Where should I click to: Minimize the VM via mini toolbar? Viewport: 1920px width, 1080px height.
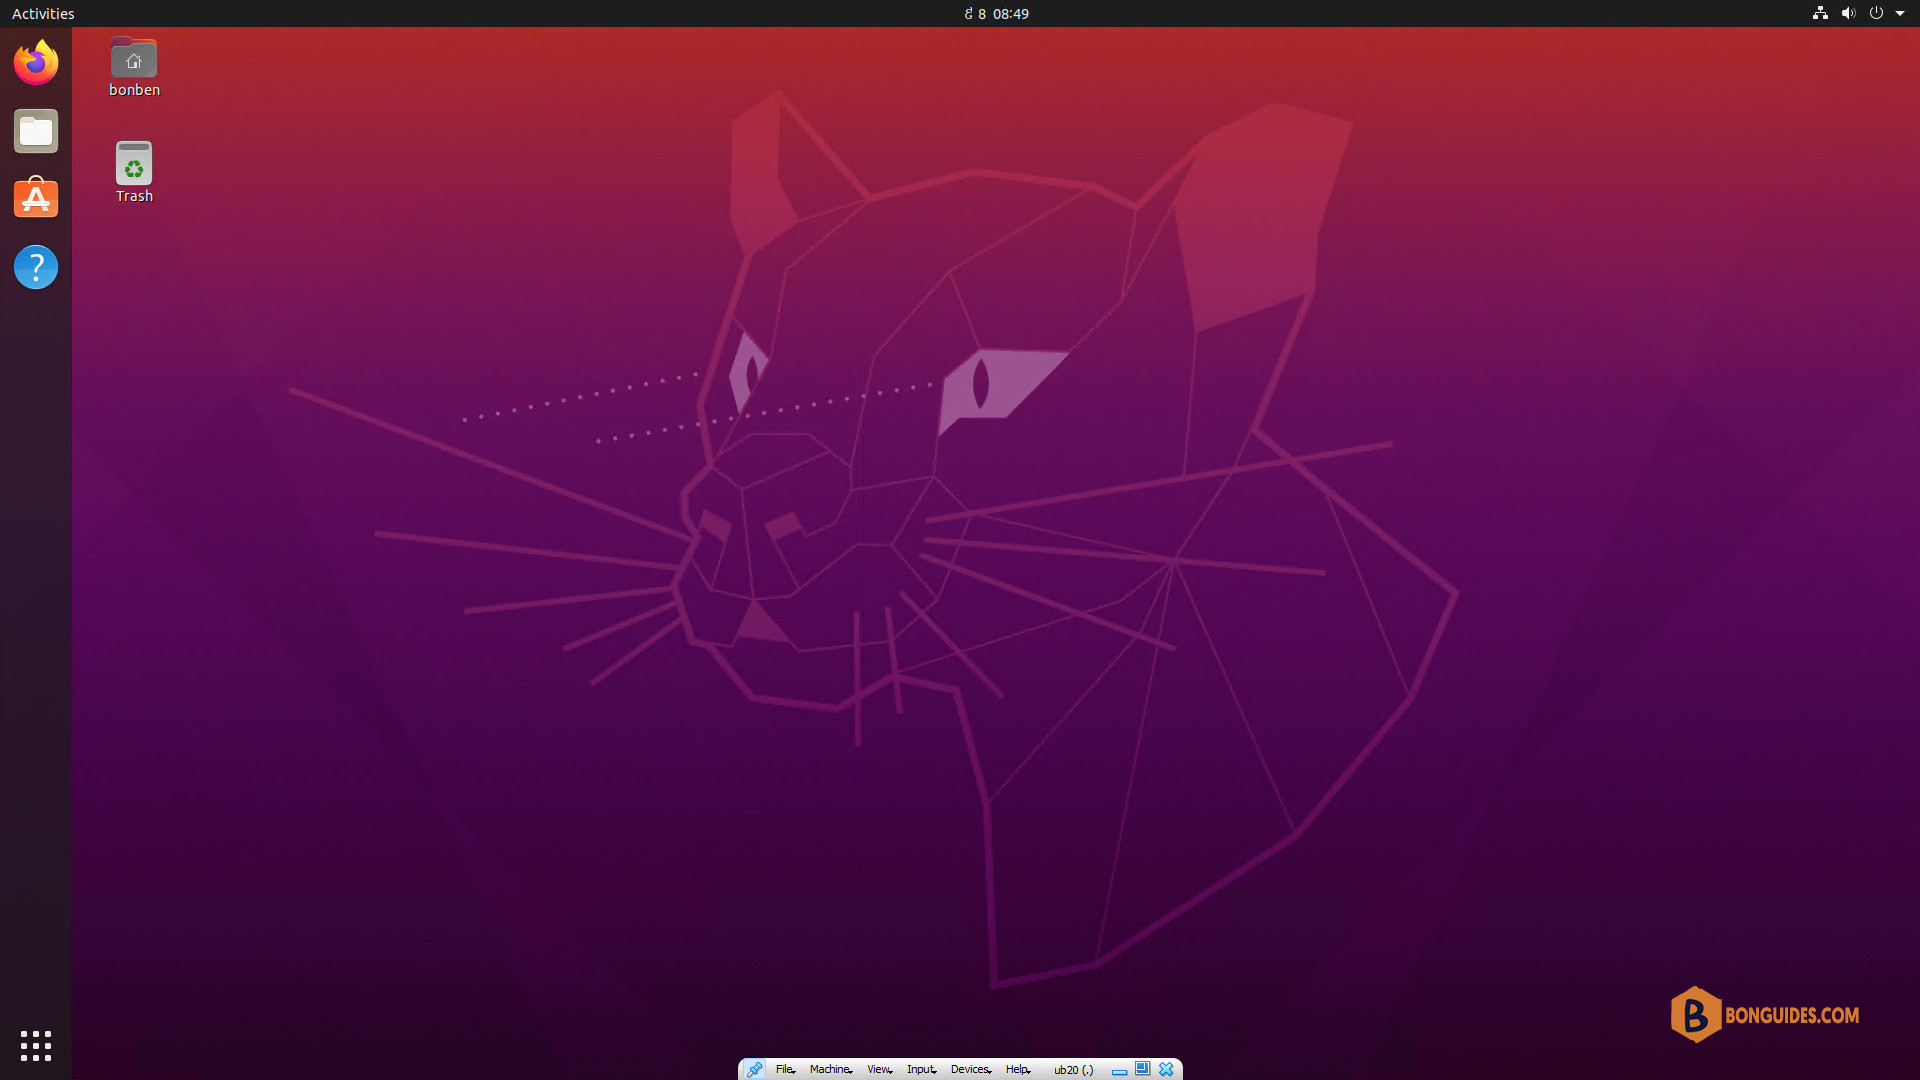tap(1119, 1070)
